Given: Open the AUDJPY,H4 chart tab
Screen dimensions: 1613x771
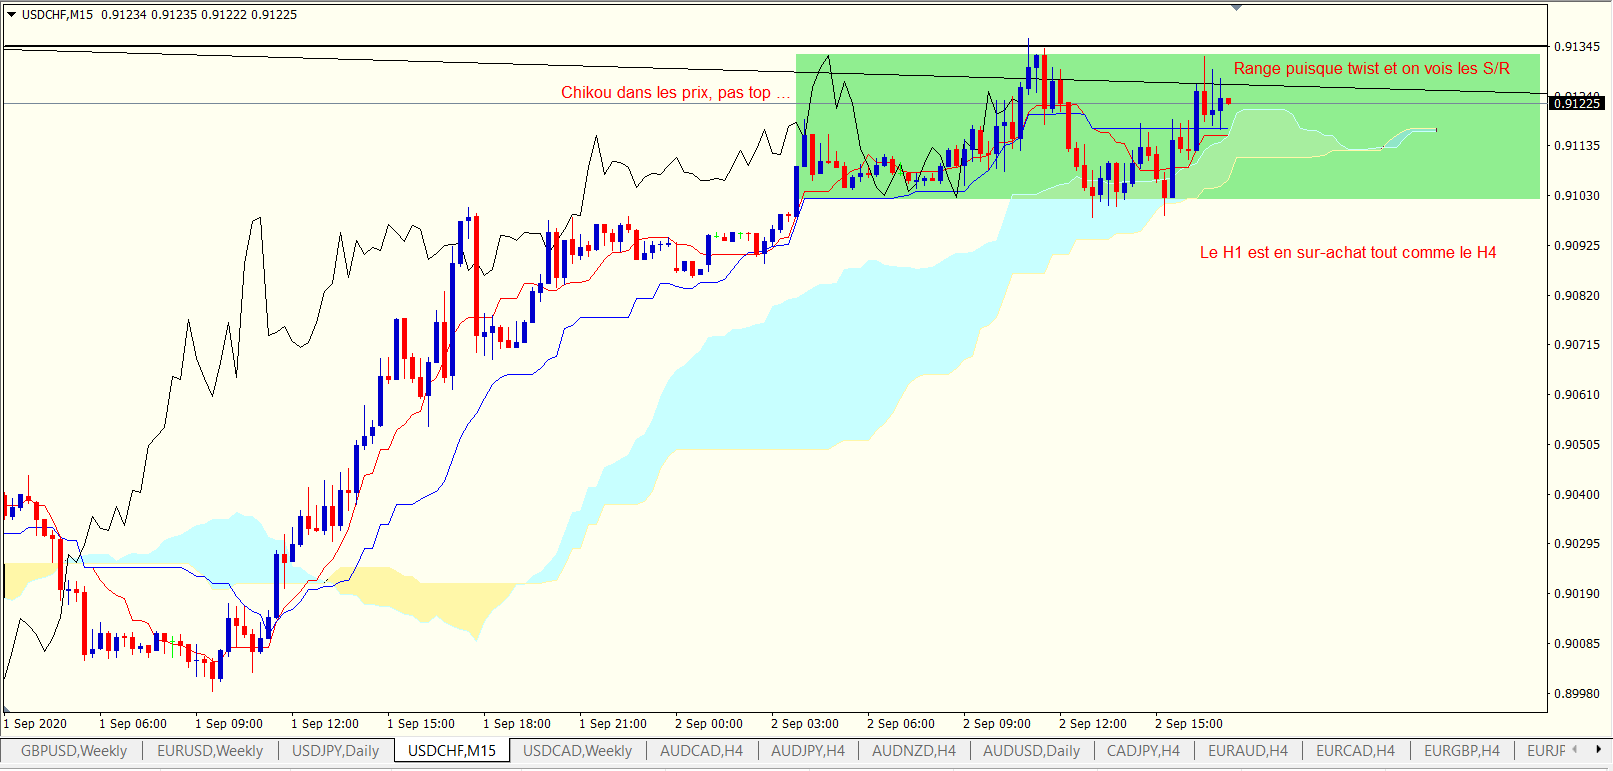Looking at the screenshot, I should (807, 751).
